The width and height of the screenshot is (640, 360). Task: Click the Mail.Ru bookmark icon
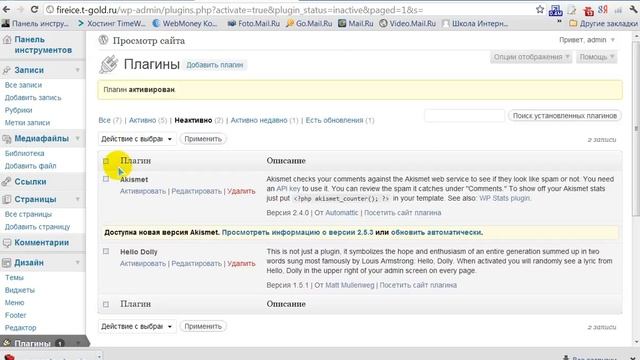click(x=342, y=24)
